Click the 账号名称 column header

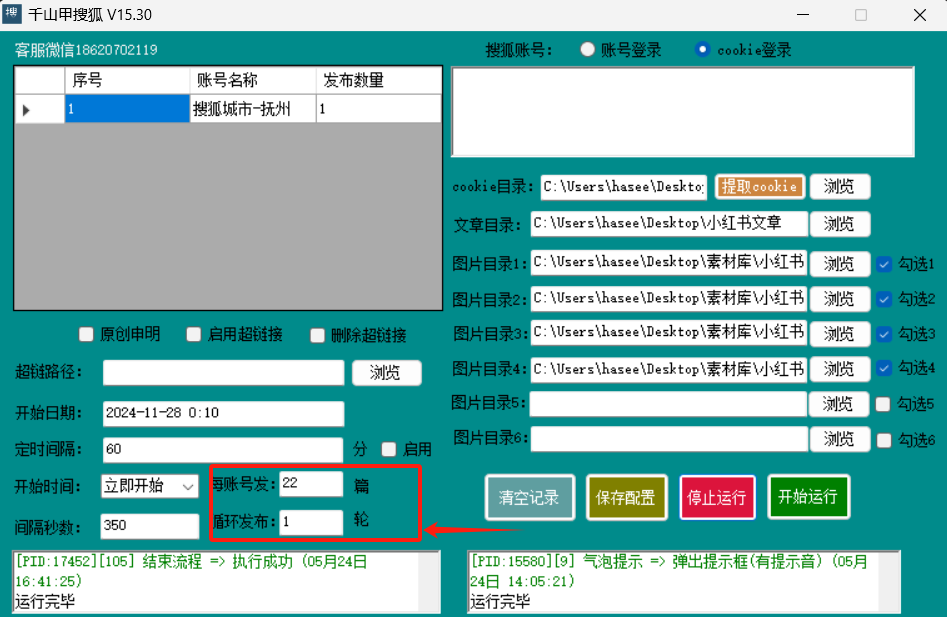[252, 80]
